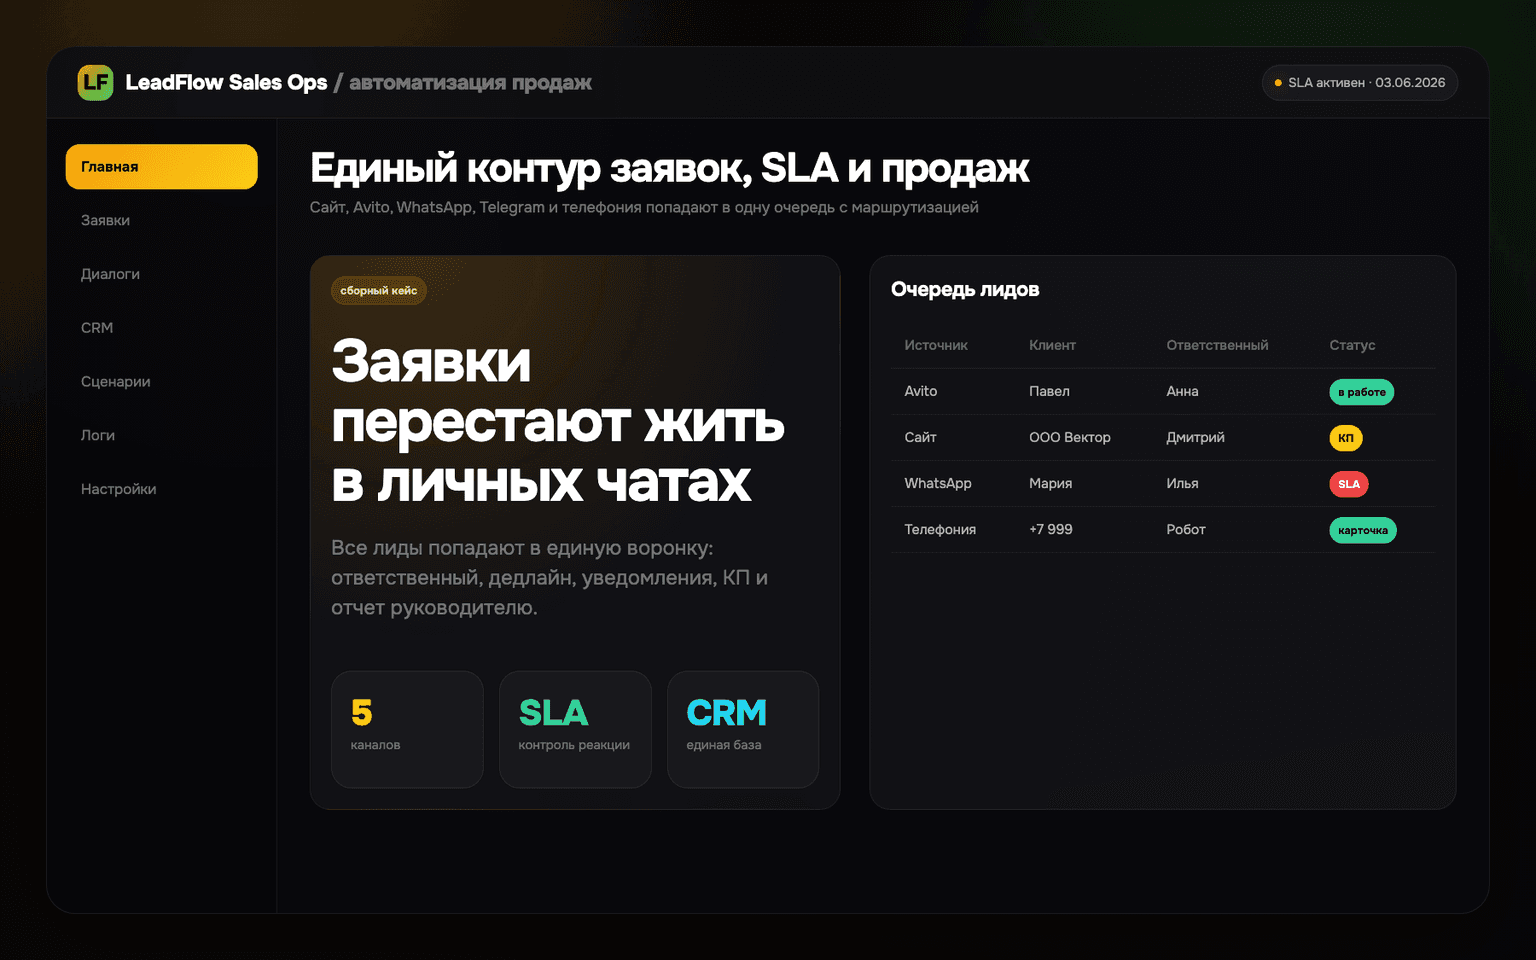Viewport: 1536px width, 960px height.
Task: Select the Сайт source cell
Action: click(920, 437)
